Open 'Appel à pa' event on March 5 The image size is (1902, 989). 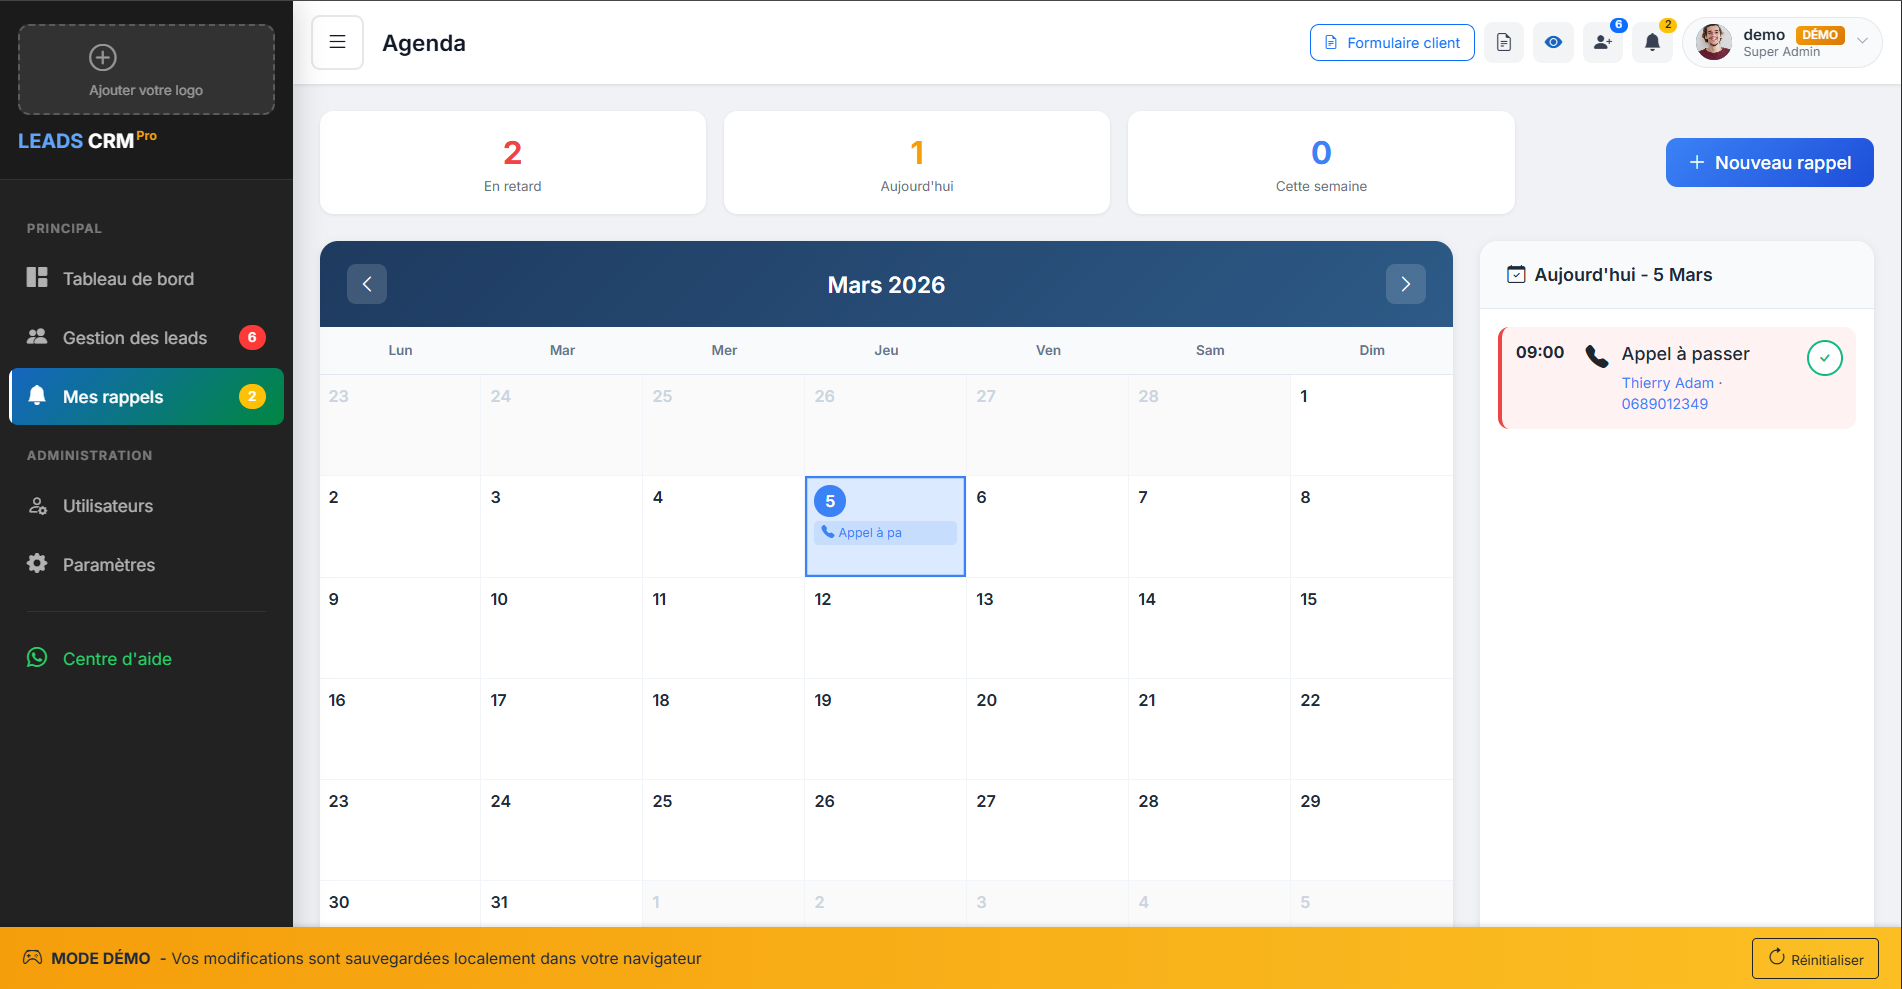point(884,533)
